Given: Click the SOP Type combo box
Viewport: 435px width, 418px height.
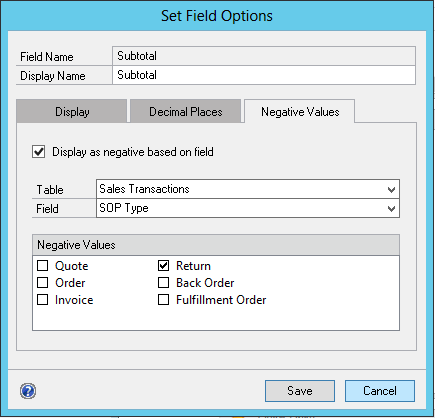Looking at the screenshot, I should (248, 208).
